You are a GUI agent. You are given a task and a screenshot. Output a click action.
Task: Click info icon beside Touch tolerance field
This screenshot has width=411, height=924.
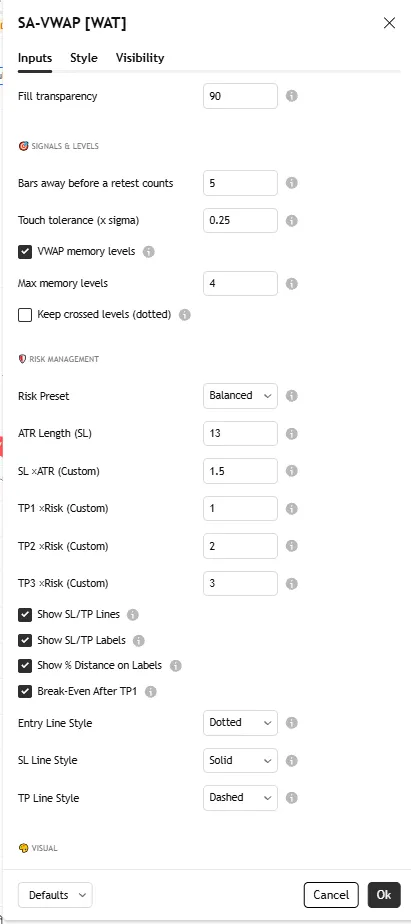291,221
